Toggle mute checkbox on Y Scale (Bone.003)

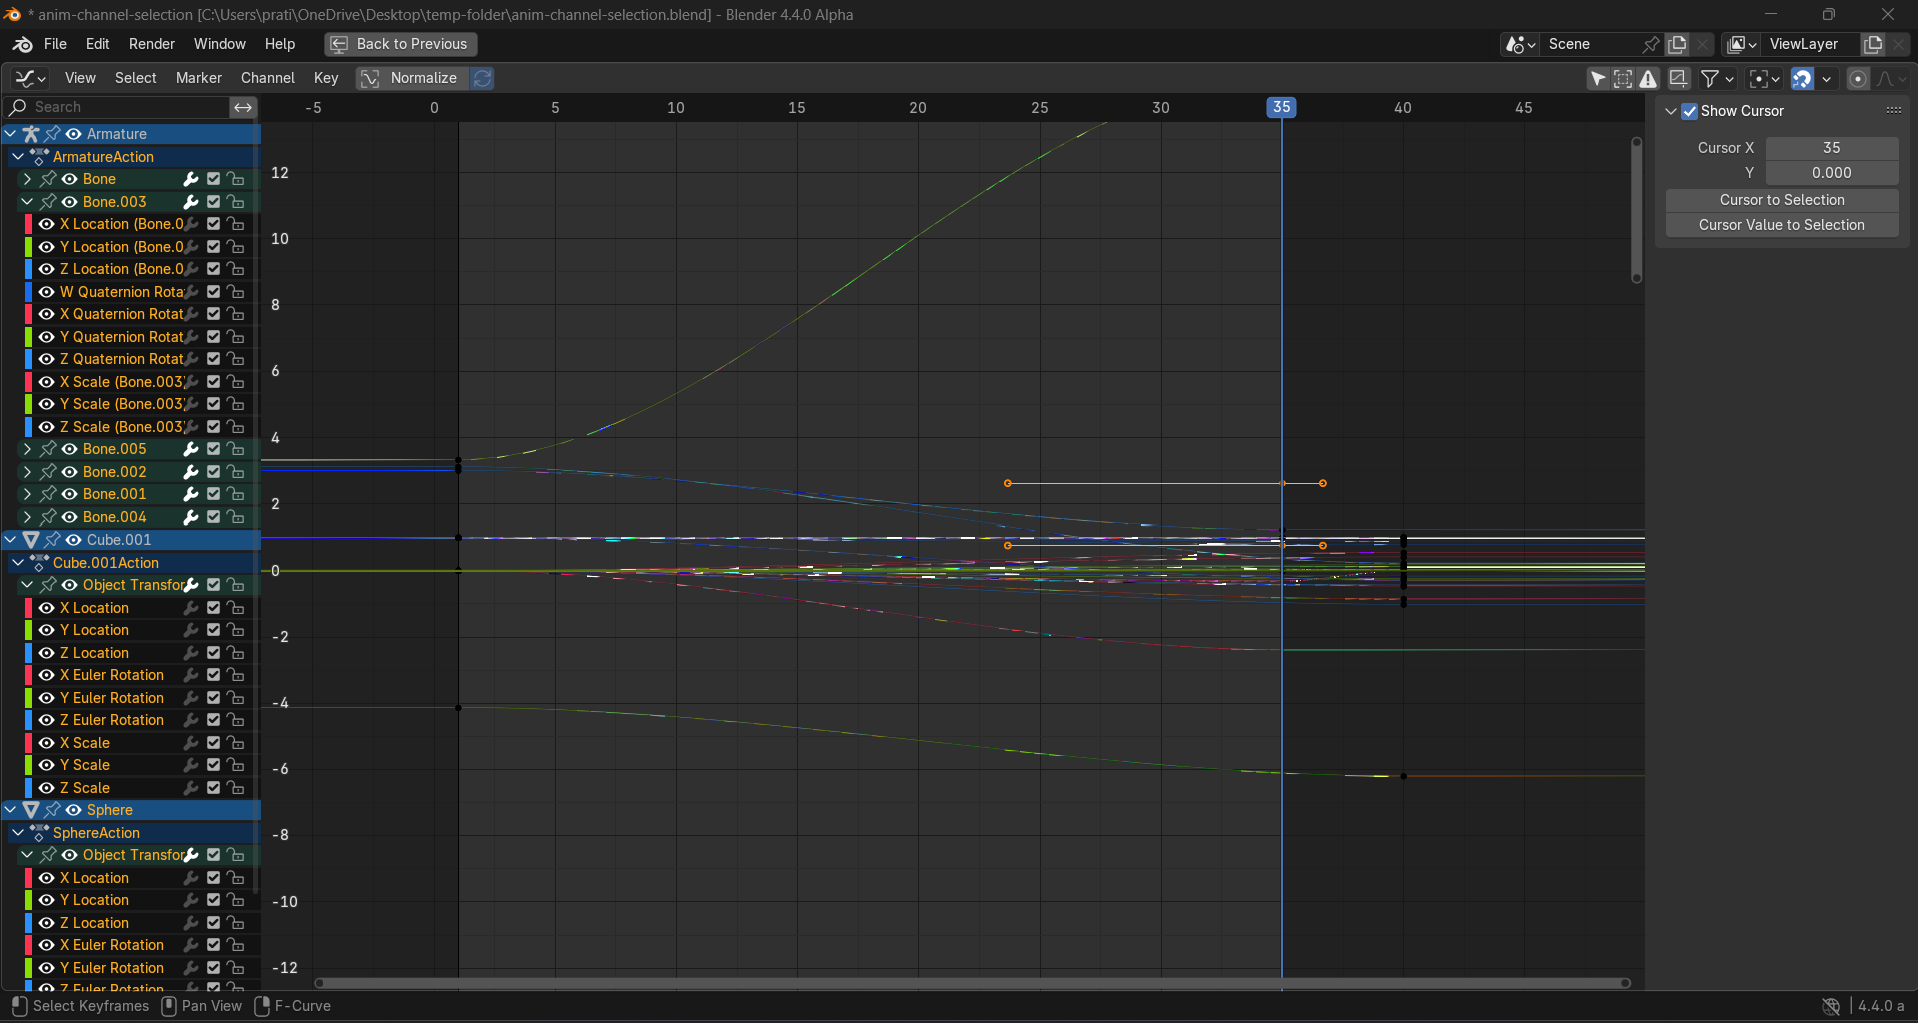pos(213,404)
